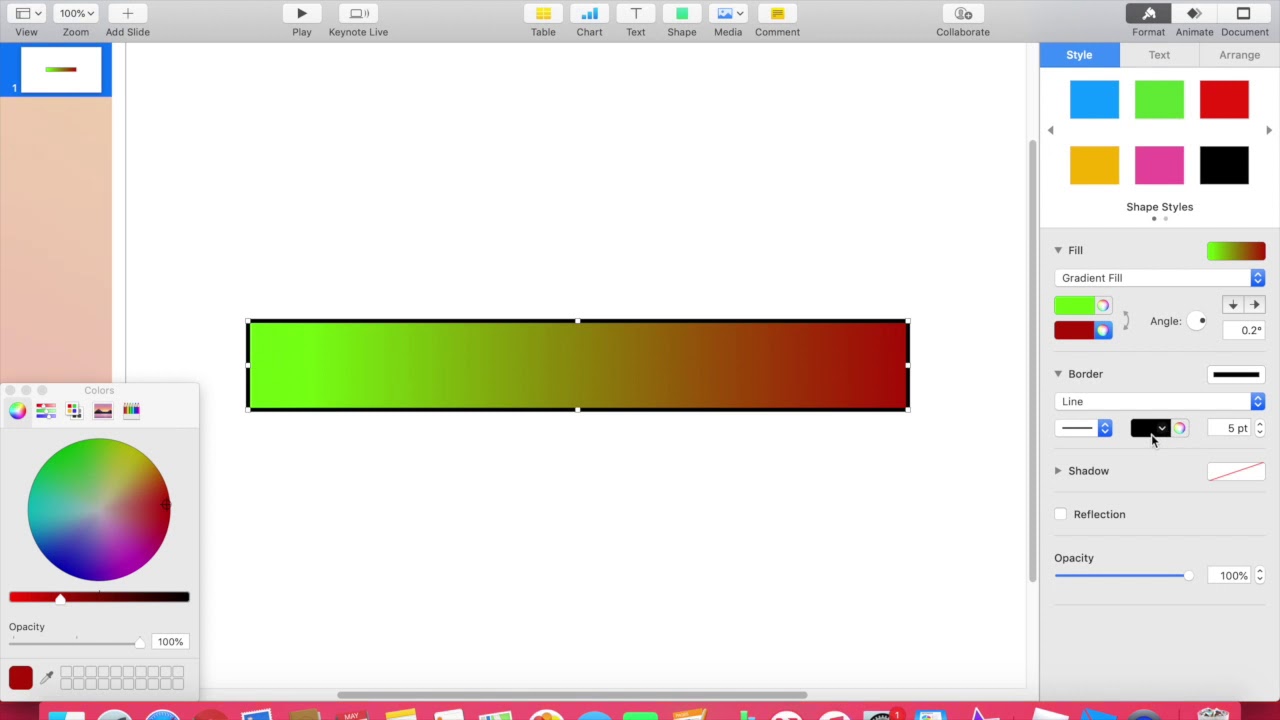Add a Text box

pos(635,13)
